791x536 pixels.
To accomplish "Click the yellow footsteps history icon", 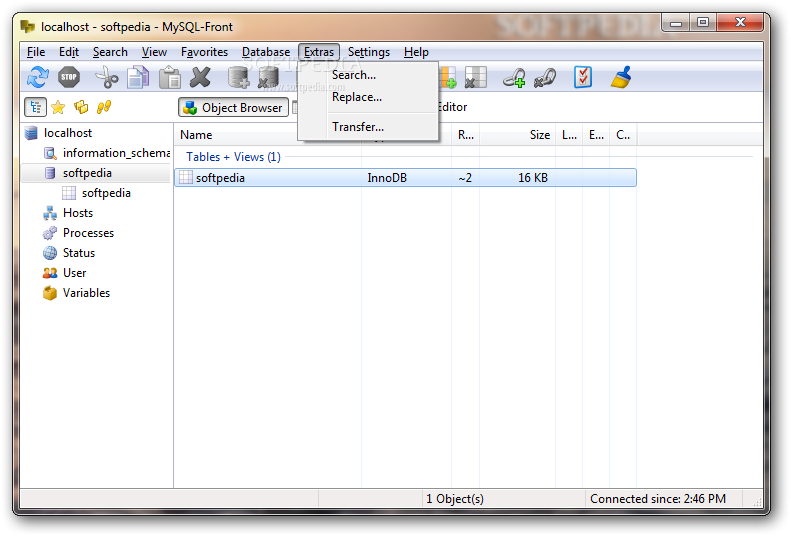I will tap(104, 107).
